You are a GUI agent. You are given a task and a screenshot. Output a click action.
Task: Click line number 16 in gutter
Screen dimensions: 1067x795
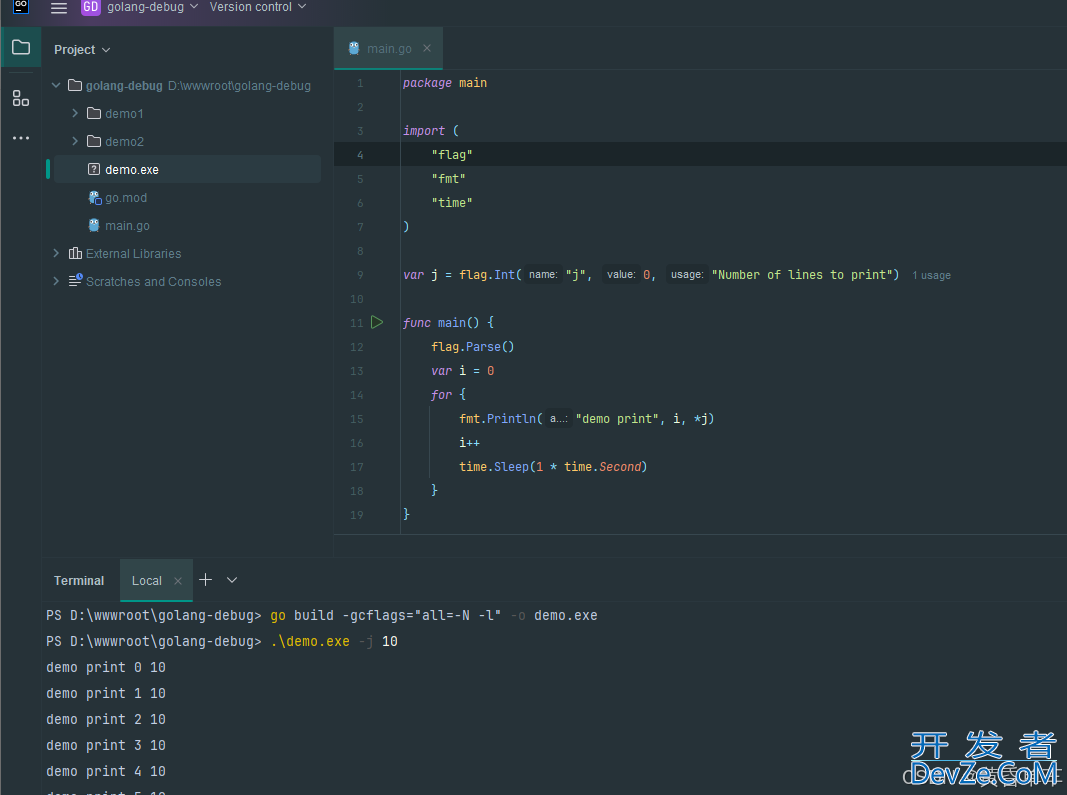(x=357, y=443)
